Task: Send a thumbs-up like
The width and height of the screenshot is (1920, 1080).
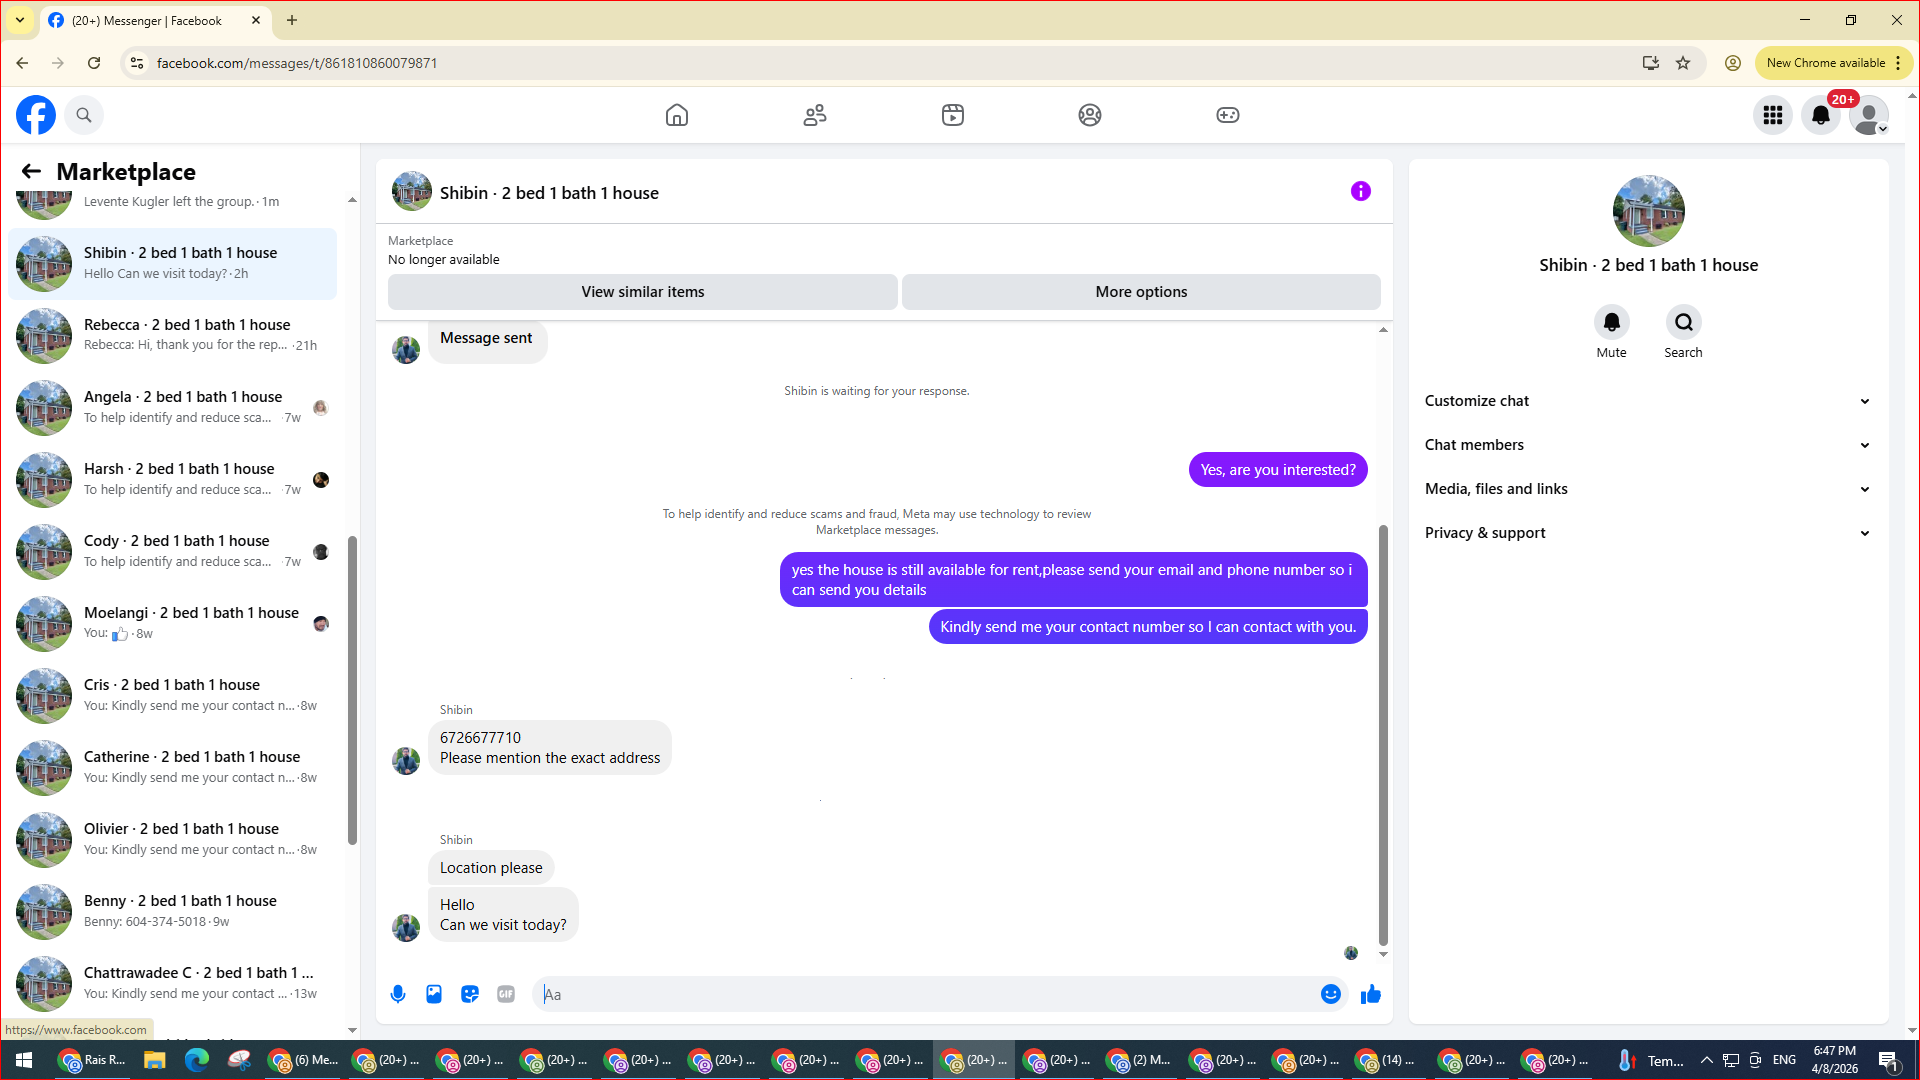Action: coord(1370,994)
